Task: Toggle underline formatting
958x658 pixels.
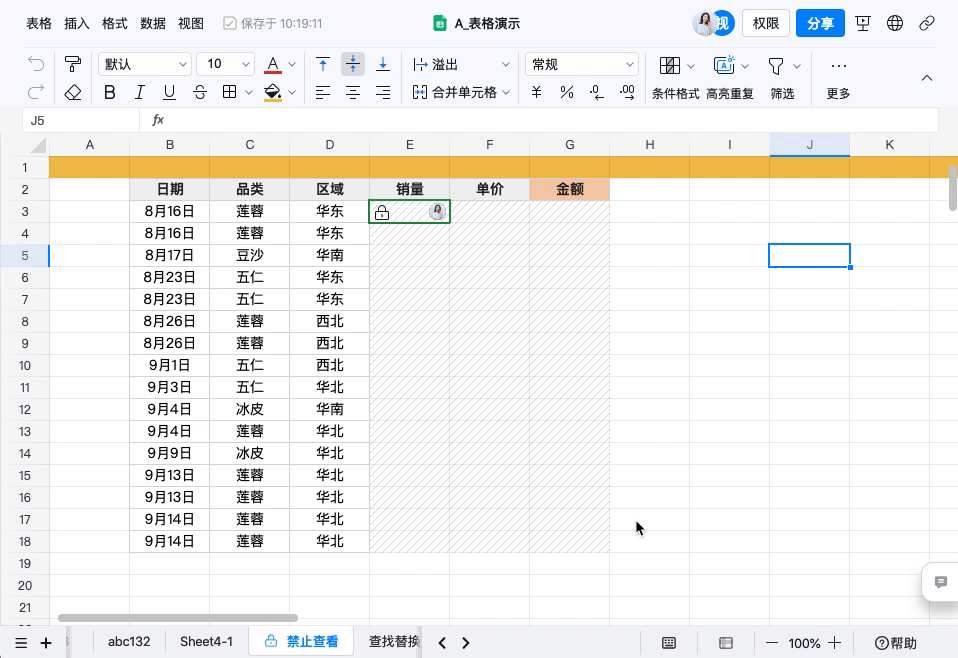Action: pyautogui.click(x=169, y=92)
